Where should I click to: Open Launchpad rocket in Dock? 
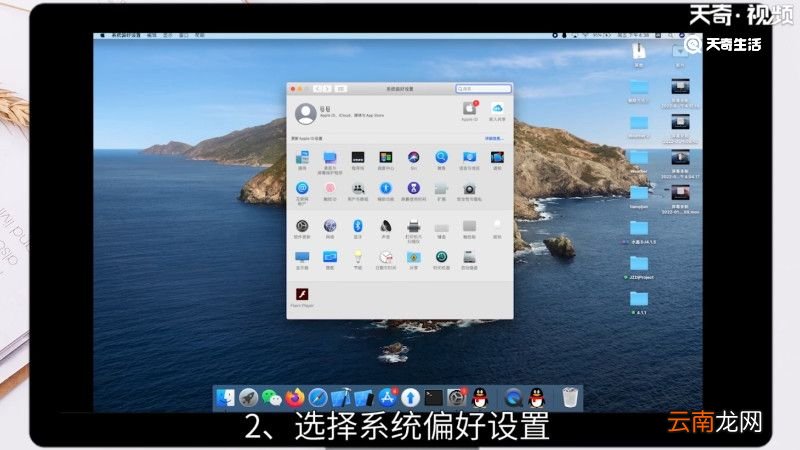click(x=248, y=397)
